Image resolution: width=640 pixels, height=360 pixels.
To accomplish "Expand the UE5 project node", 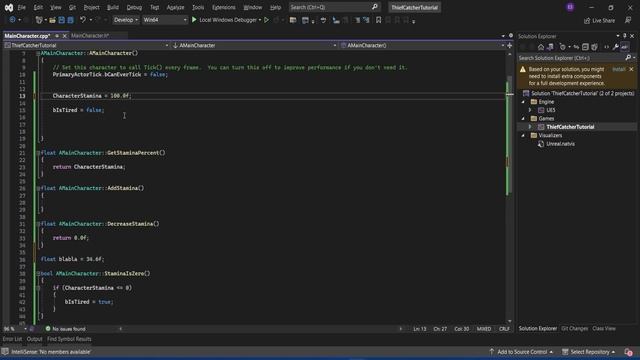I will [x=530, y=110].
